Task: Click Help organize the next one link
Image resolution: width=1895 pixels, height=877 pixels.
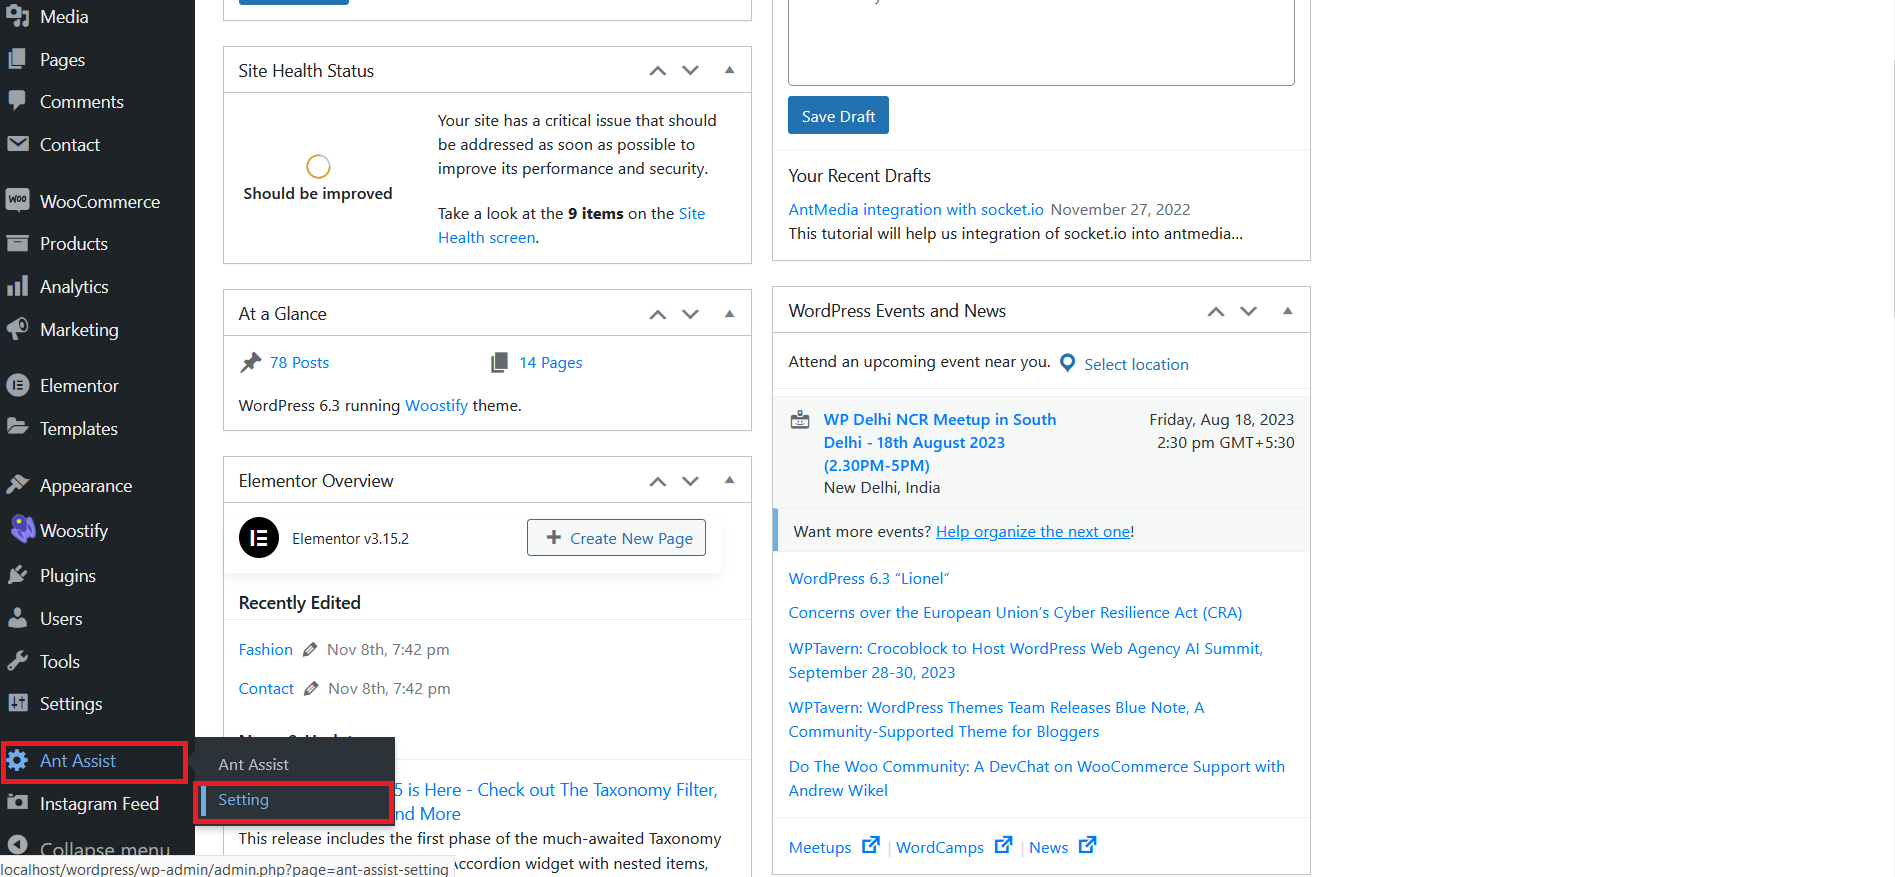Action: coord(1033,531)
